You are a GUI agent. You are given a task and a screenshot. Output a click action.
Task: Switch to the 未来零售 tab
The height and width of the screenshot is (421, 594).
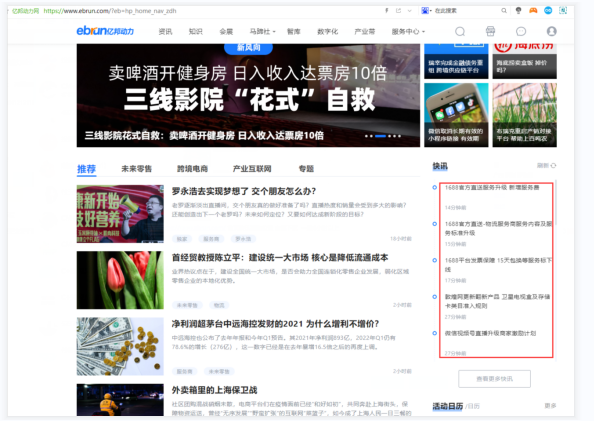[x=136, y=169]
